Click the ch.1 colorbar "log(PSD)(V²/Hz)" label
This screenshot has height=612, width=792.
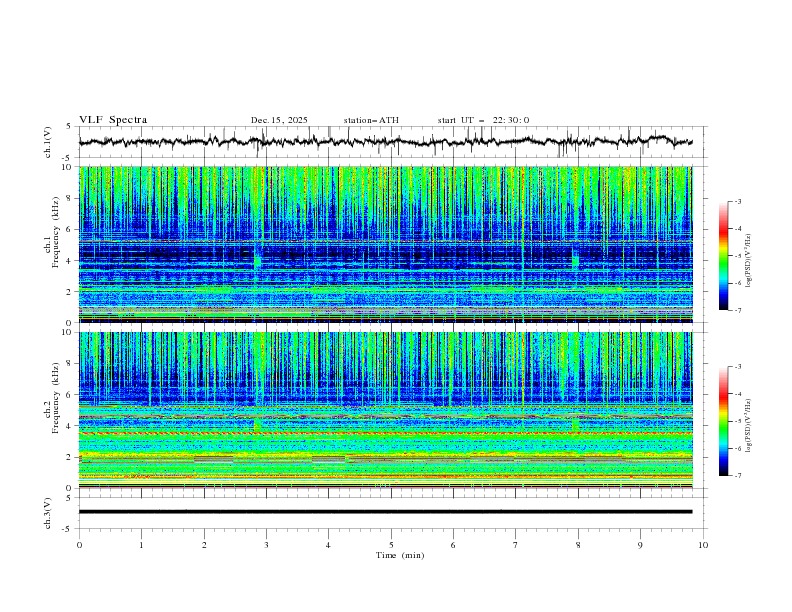(x=749, y=261)
